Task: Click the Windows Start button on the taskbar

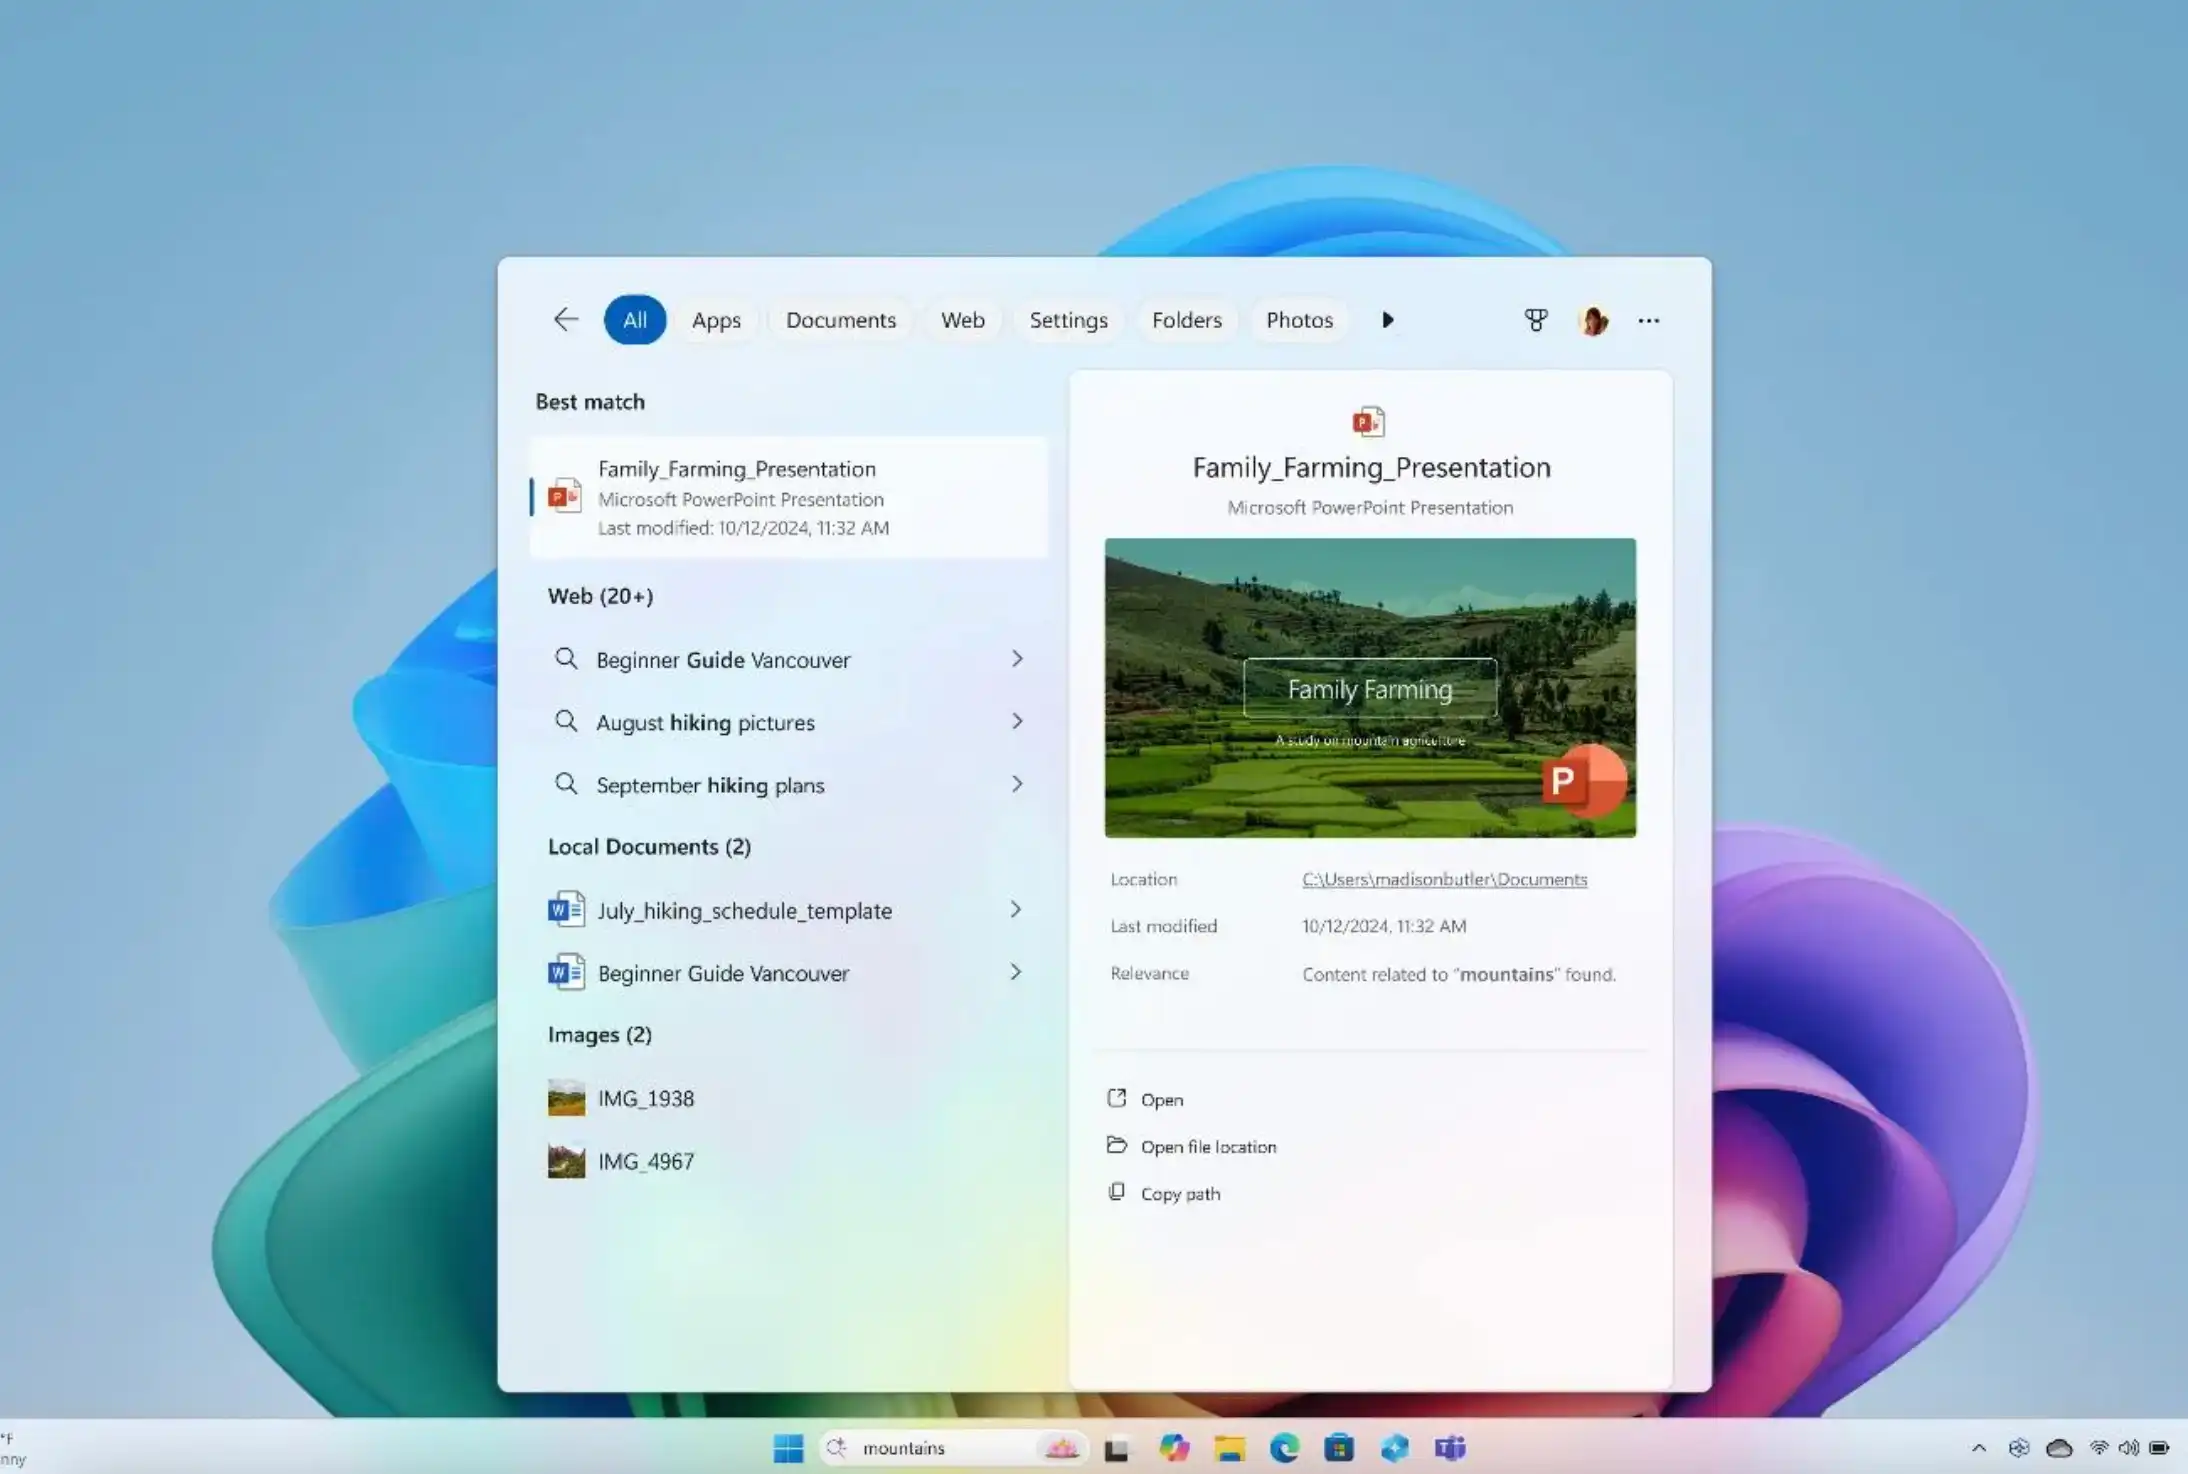Action: [788, 1447]
